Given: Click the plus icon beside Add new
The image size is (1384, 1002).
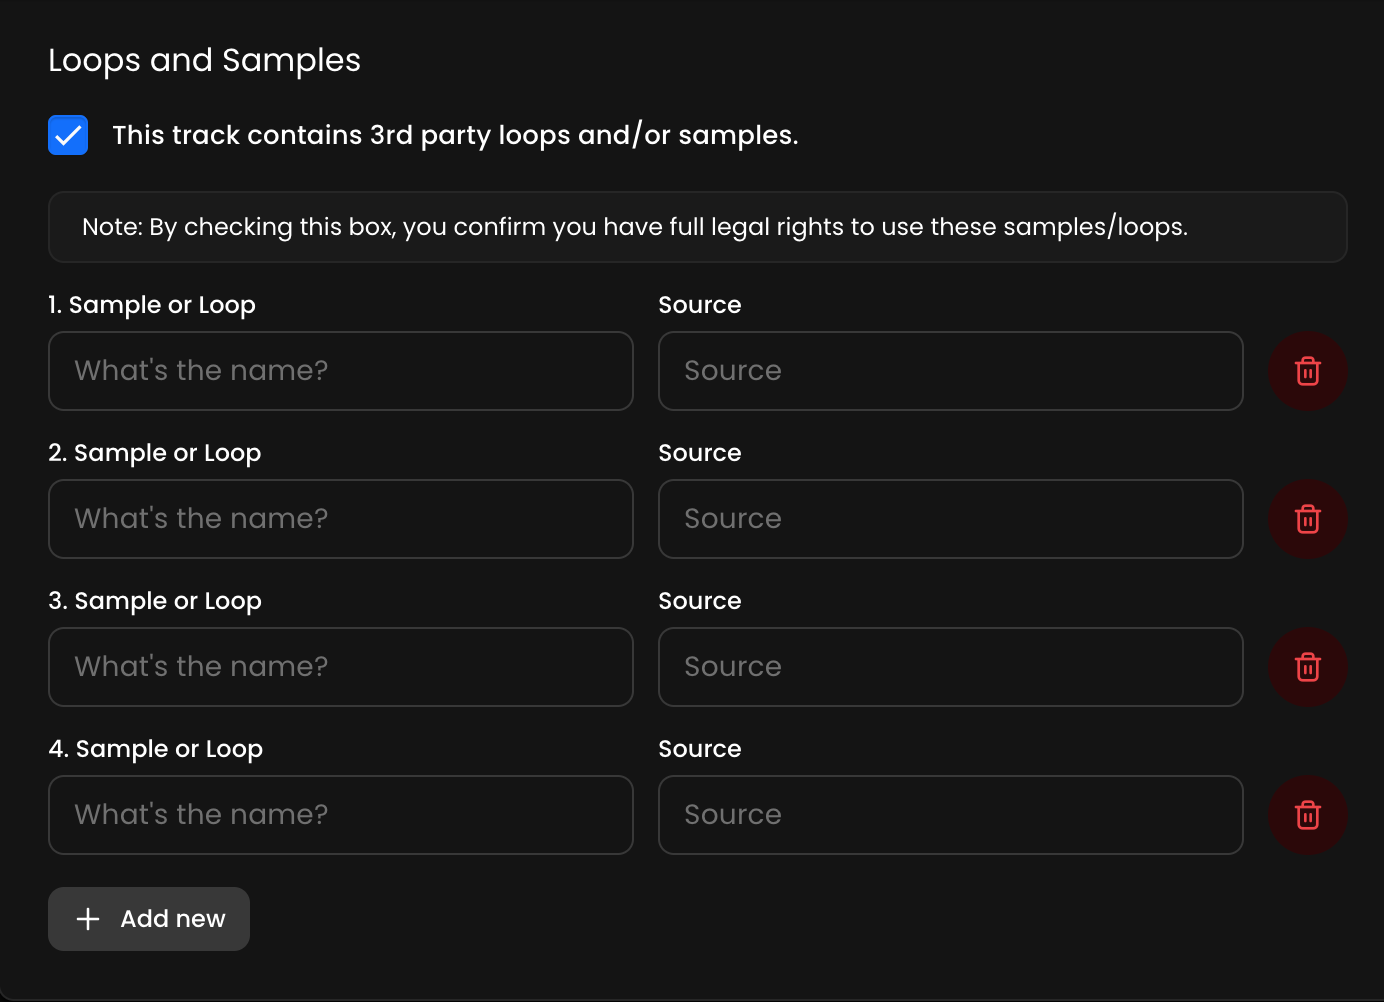Looking at the screenshot, I should pos(88,919).
